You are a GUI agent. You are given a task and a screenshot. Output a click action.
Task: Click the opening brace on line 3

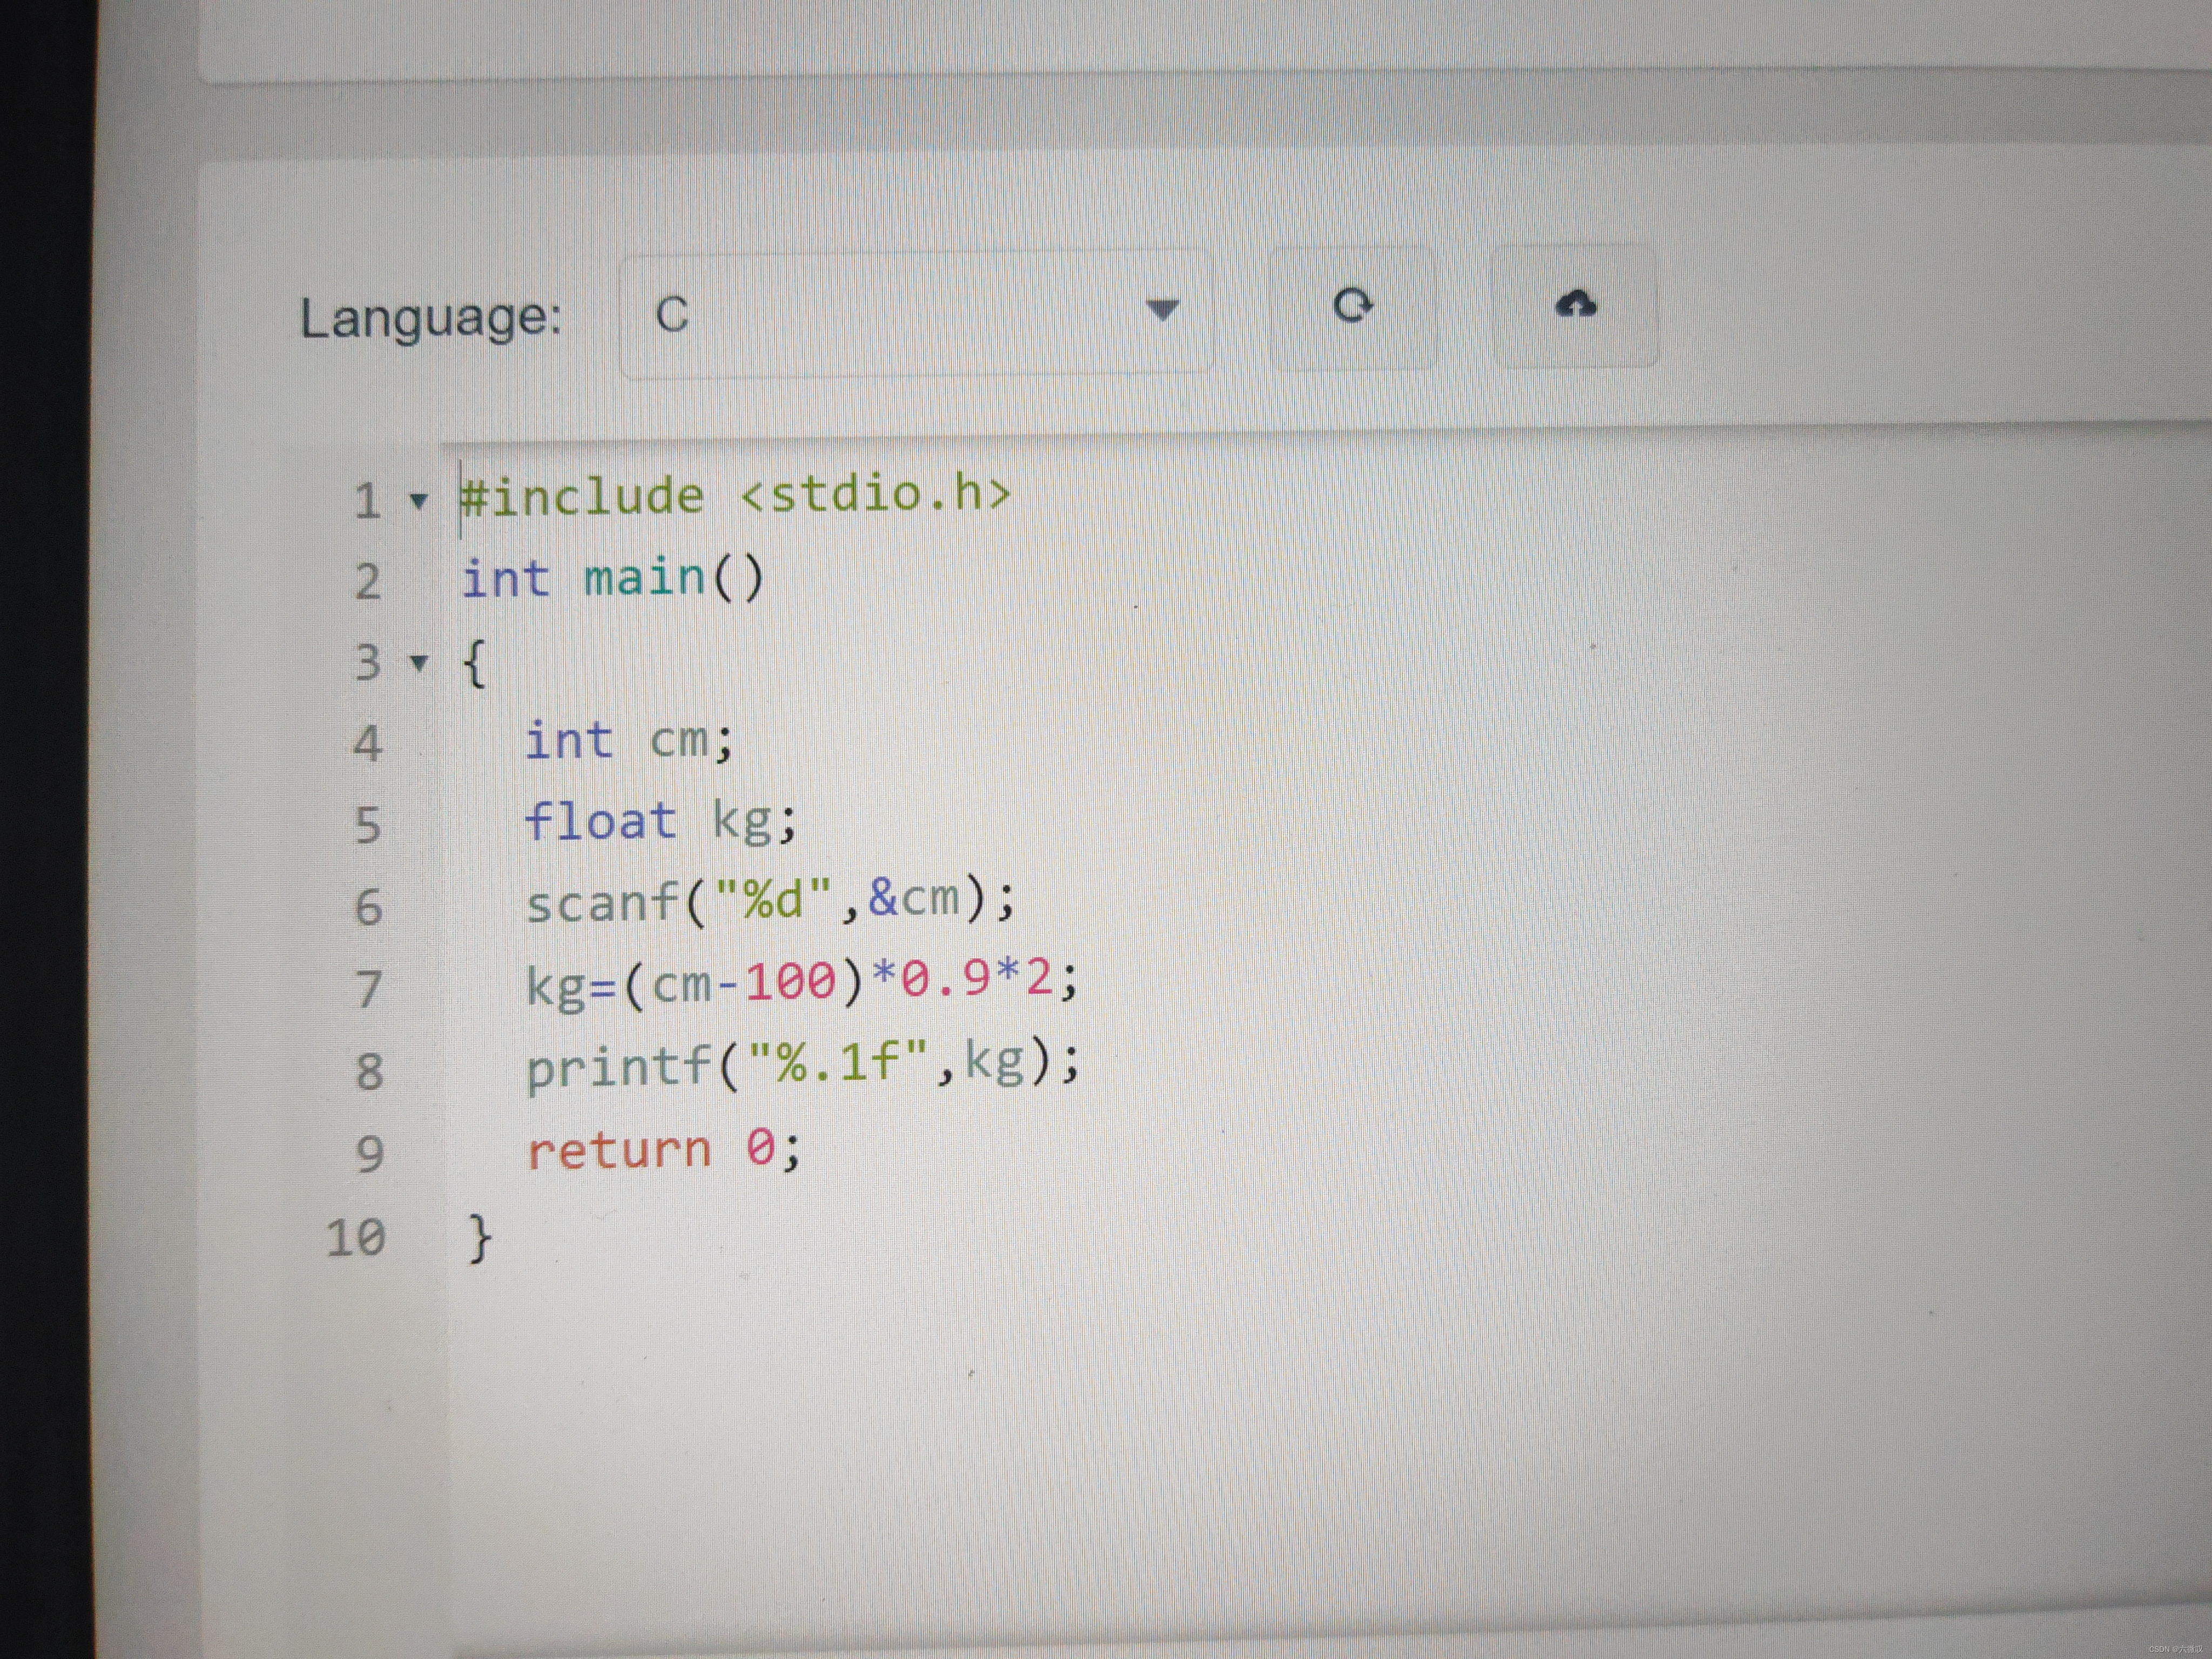(x=474, y=663)
